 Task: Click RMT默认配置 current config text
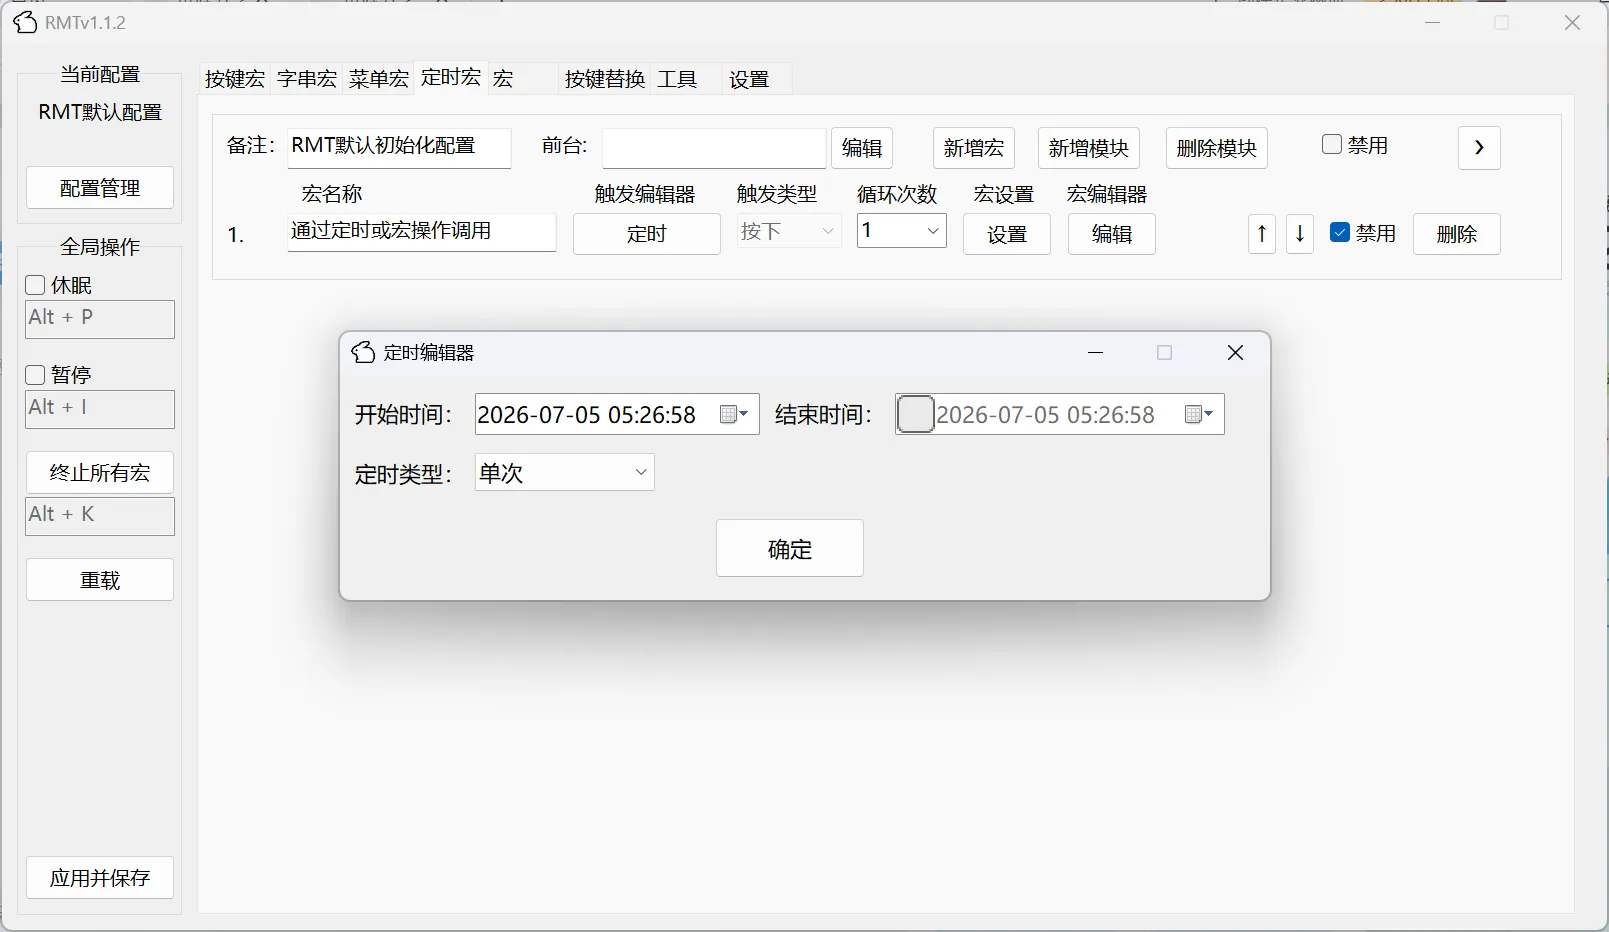(100, 112)
